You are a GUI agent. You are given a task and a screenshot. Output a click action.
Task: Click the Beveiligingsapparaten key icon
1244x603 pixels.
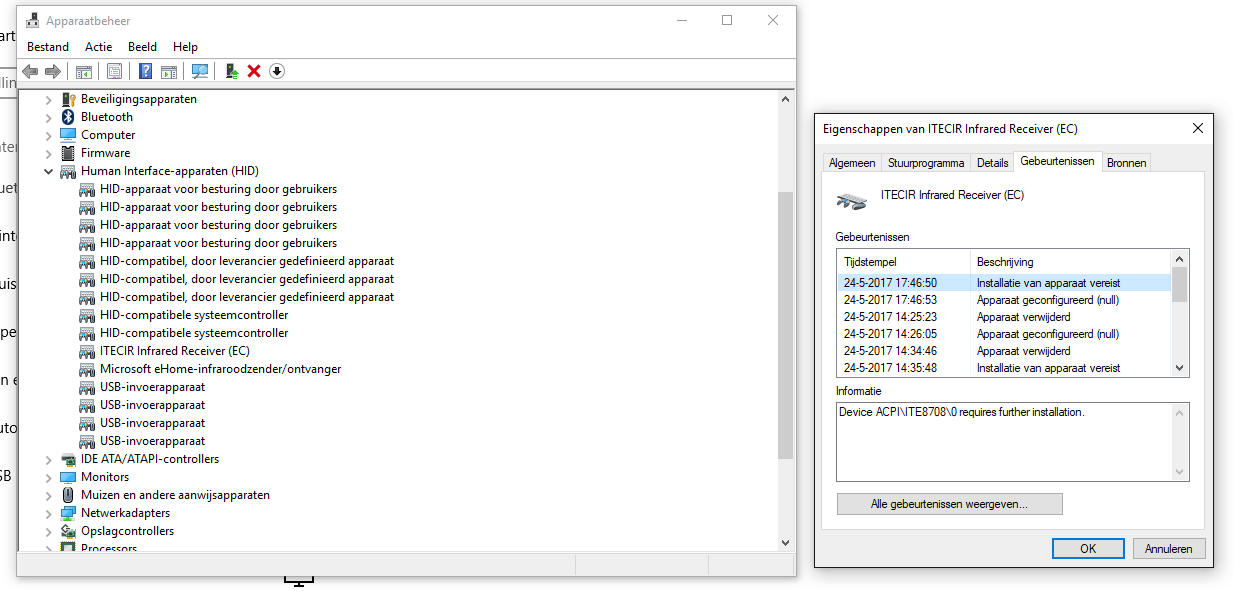click(x=68, y=99)
